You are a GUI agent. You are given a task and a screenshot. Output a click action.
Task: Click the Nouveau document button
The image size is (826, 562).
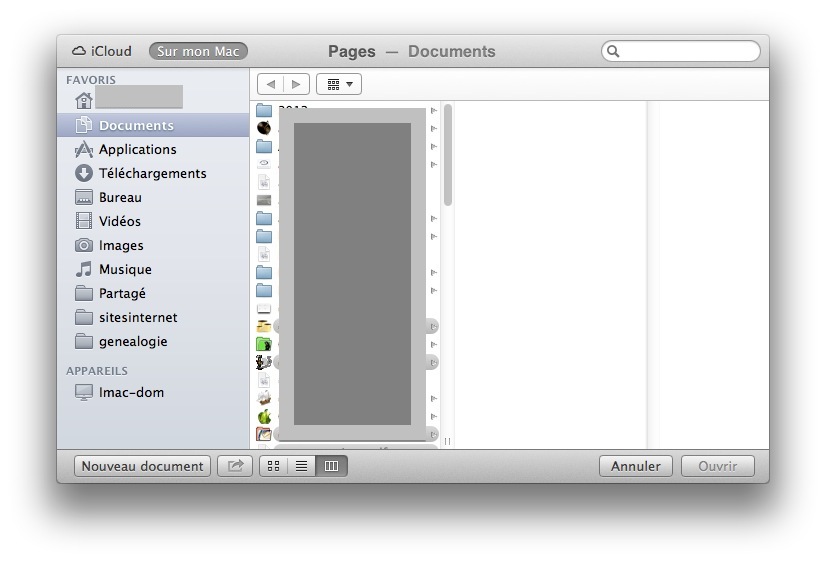142,466
